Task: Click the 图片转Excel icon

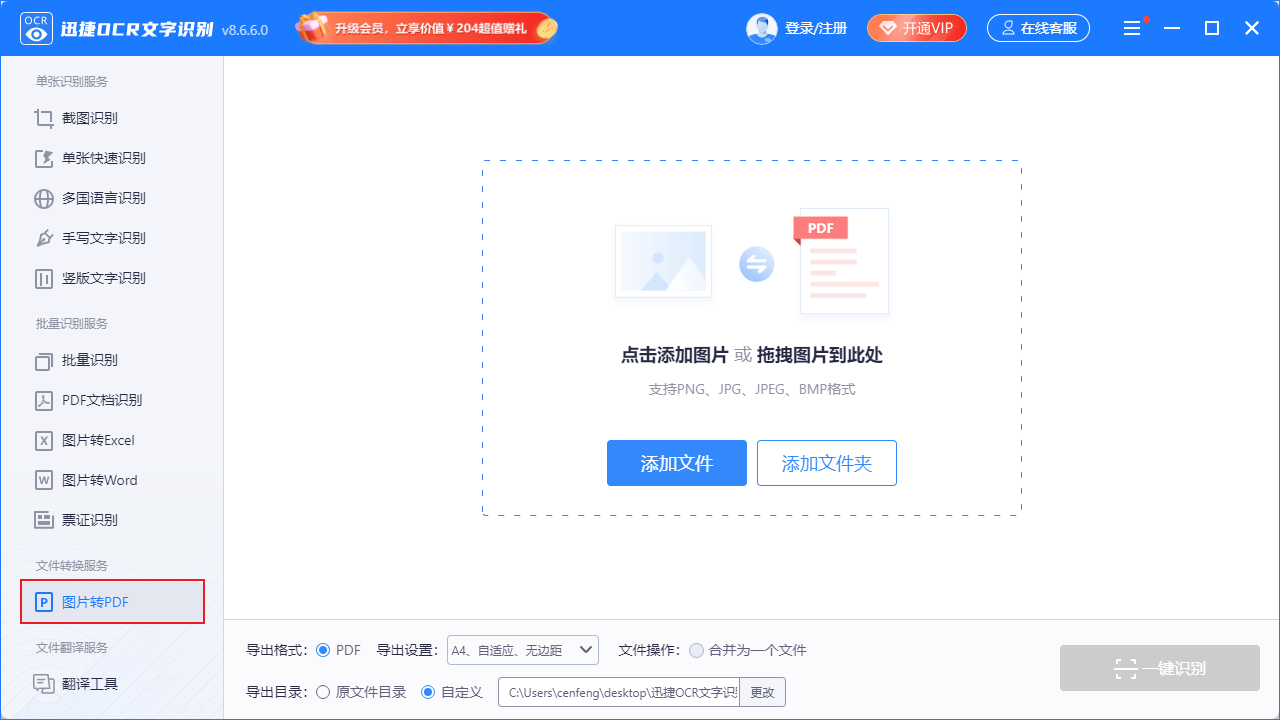Action: pyautogui.click(x=44, y=440)
